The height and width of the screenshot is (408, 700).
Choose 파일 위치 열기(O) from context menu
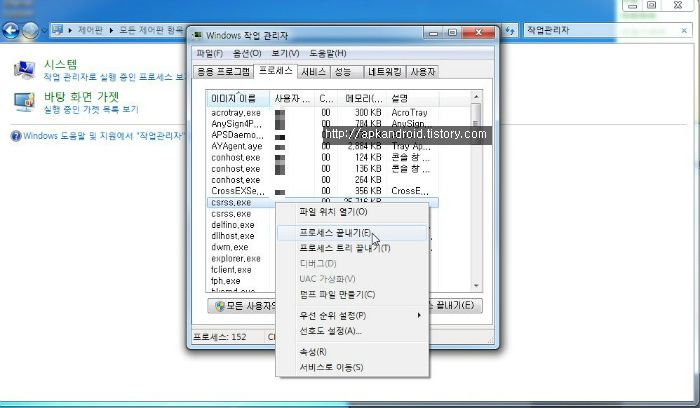click(352, 212)
